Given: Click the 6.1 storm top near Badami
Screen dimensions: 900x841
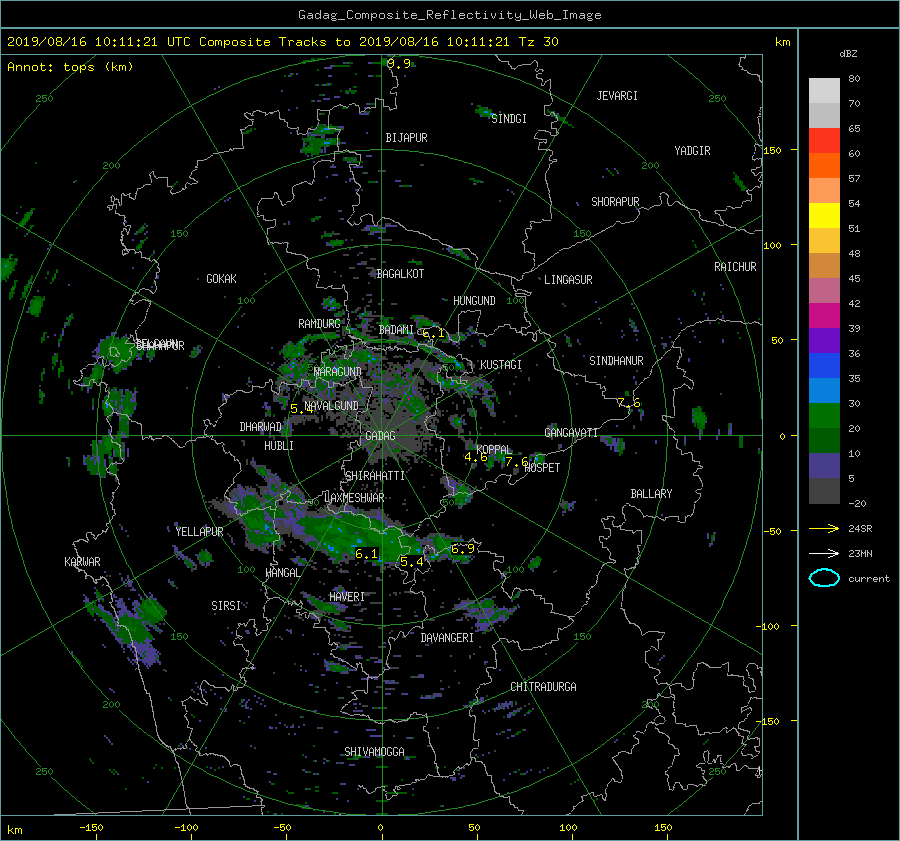Looking at the screenshot, I should click(433, 333).
